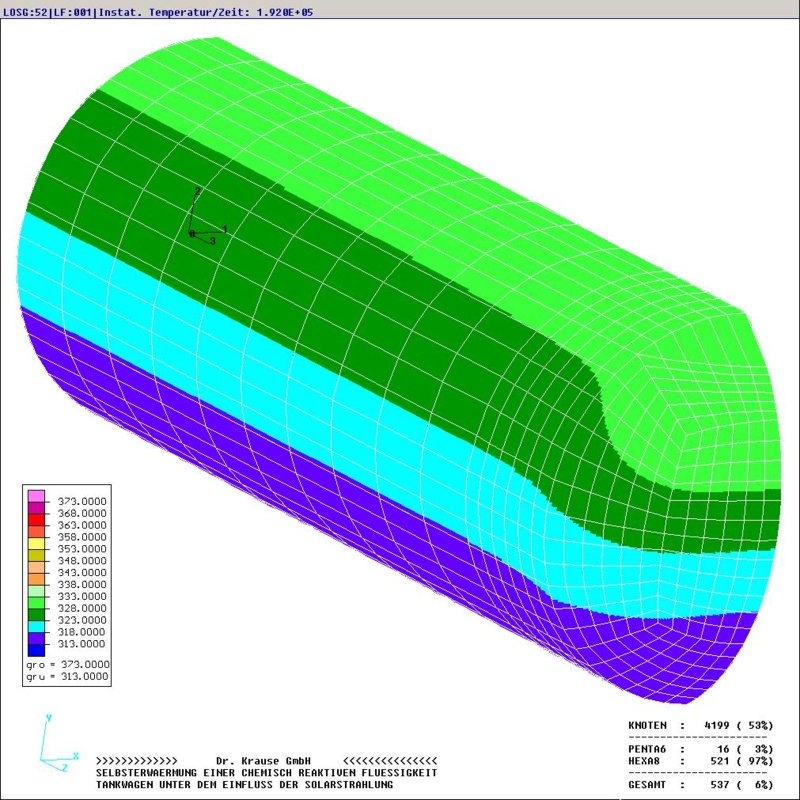The height and width of the screenshot is (800, 800).
Task: Click the 343.0000 legend value label
Action: pyautogui.click(x=82, y=572)
